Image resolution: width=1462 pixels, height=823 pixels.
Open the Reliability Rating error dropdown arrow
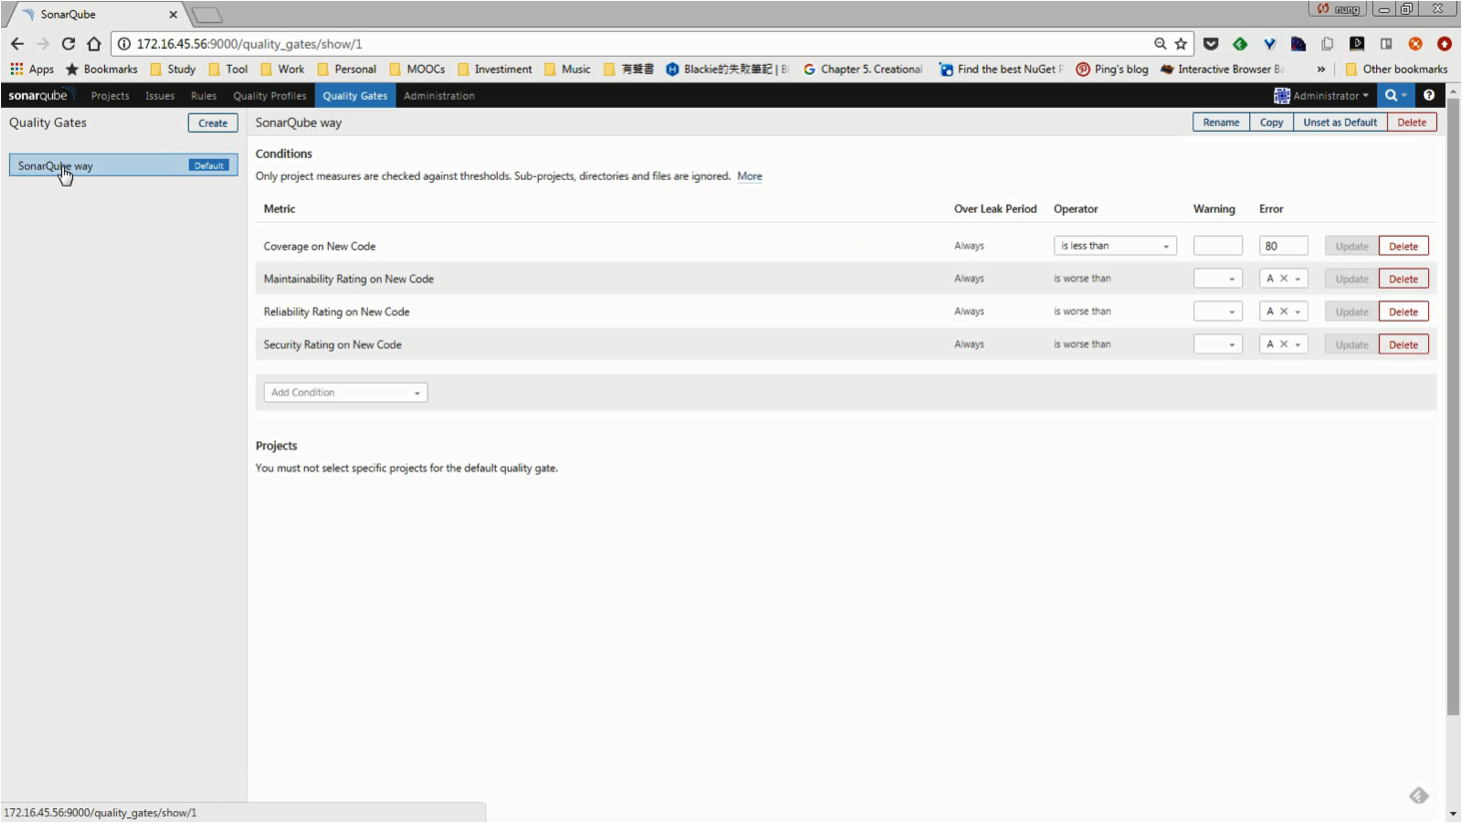tap(1298, 312)
